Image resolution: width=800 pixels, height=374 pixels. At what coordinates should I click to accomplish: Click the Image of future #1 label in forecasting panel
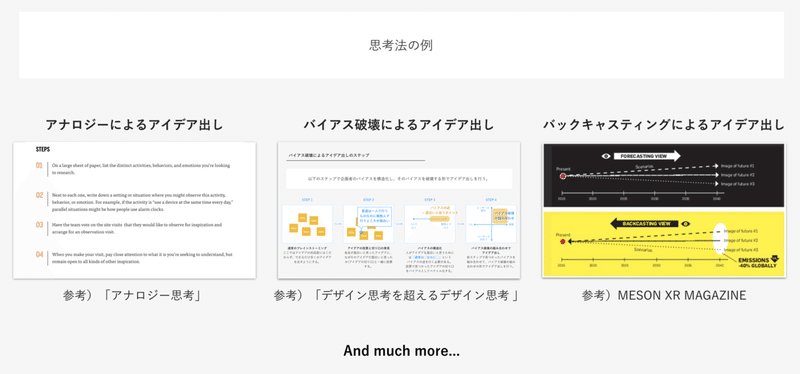point(738,166)
